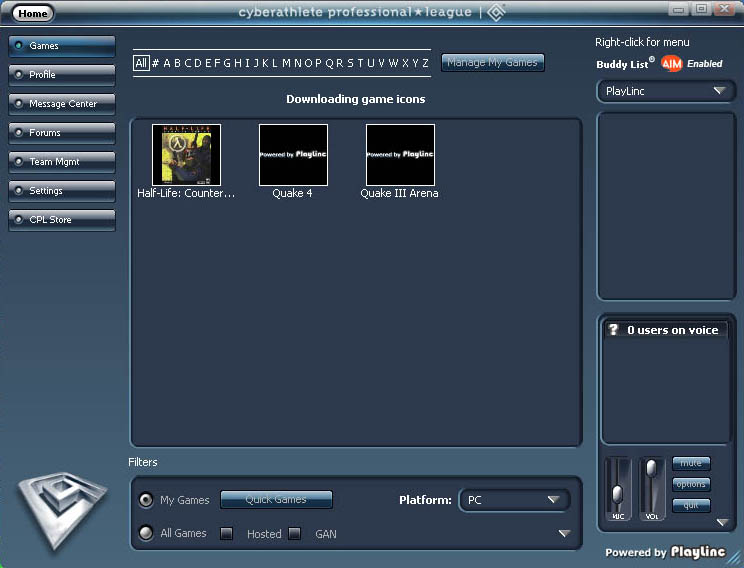Filter games by letter R
The width and height of the screenshot is (744, 568).
coord(340,63)
